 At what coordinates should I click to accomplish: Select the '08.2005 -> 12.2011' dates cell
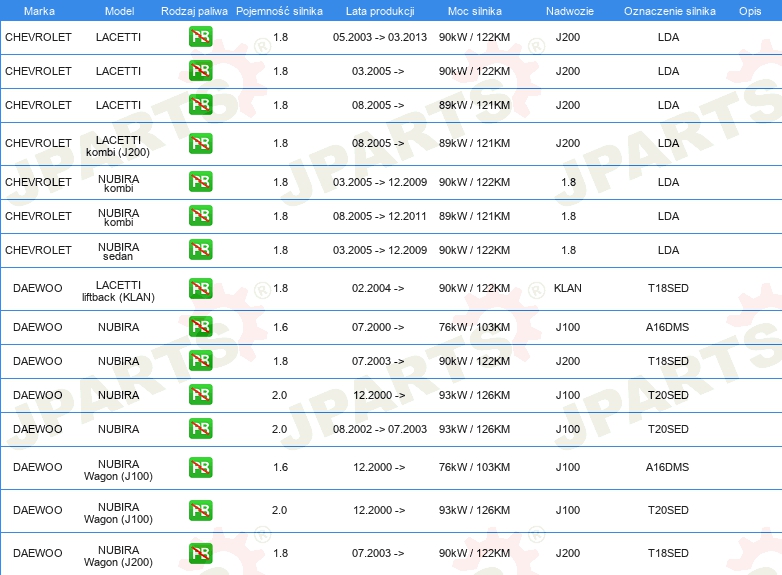pyautogui.click(x=380, y=216)
